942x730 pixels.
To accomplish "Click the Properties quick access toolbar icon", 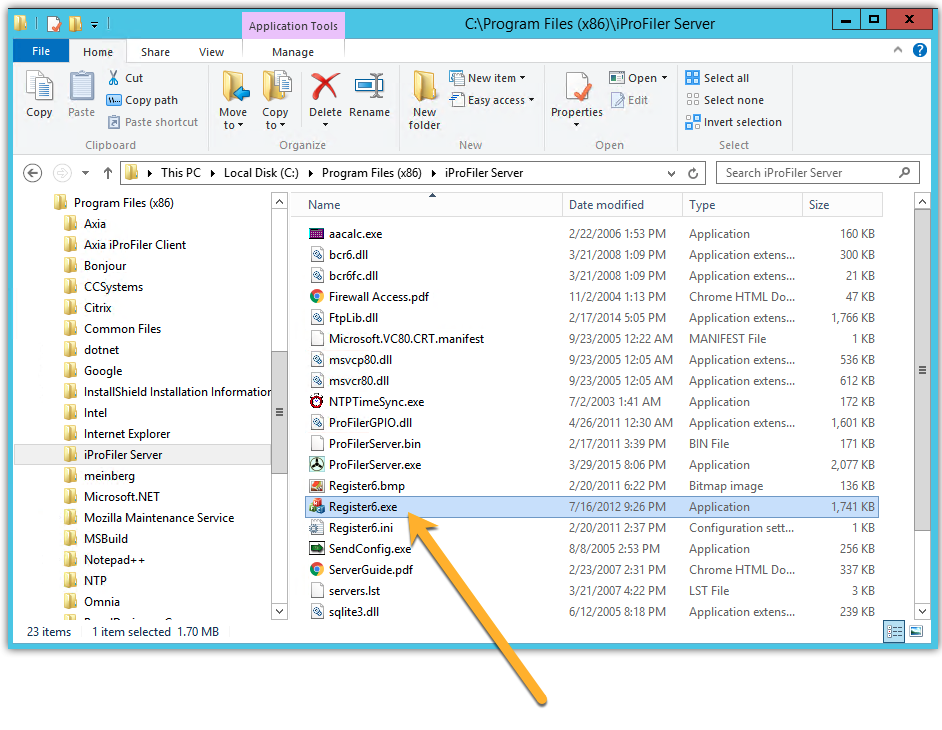I will click(x=54, y=23).
